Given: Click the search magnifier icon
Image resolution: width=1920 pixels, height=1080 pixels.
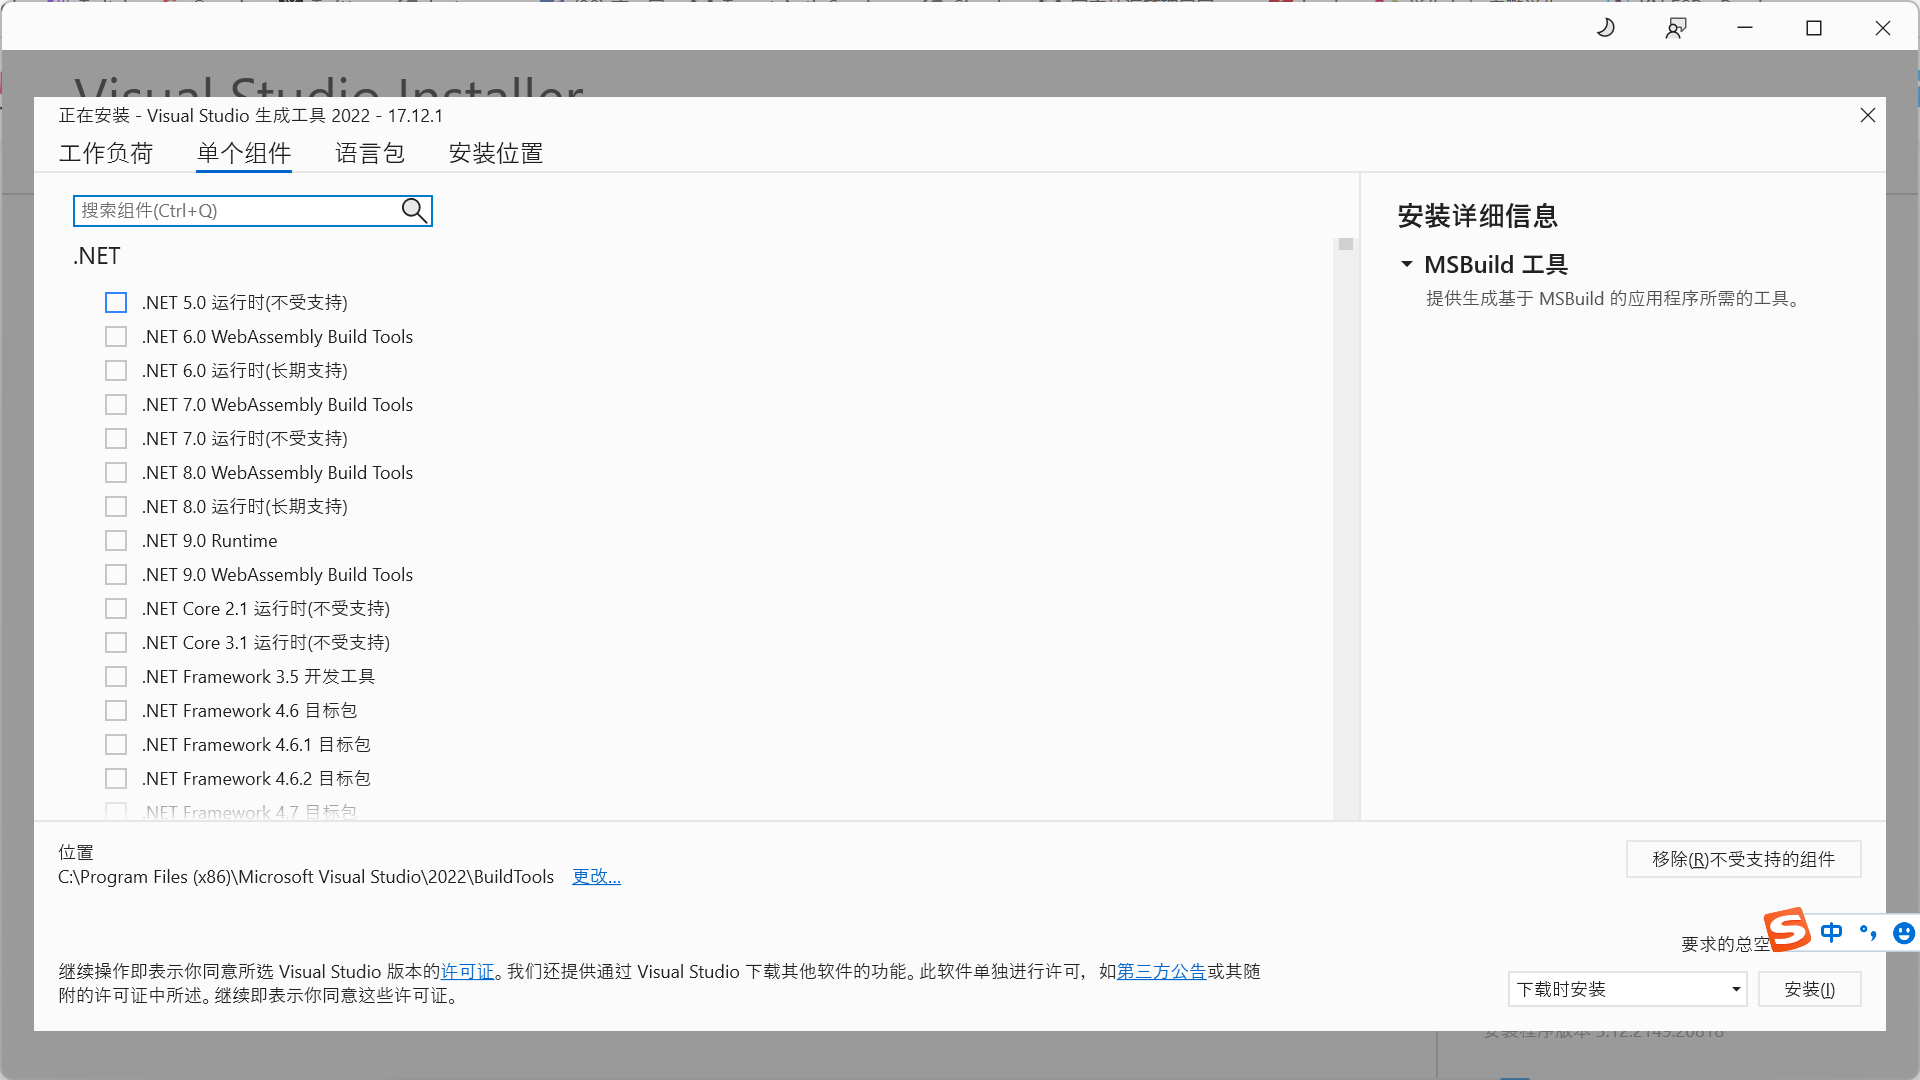Looking at the screenshot, I should pos(414,210).
